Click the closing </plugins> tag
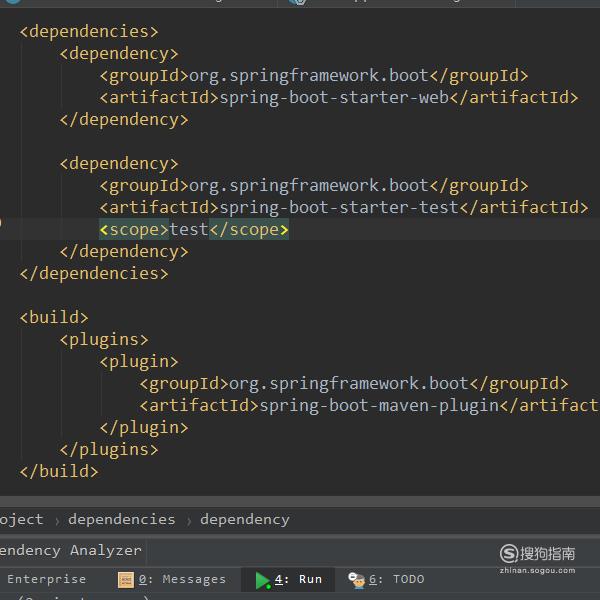The image size is (600, 600). click(109, 450)
